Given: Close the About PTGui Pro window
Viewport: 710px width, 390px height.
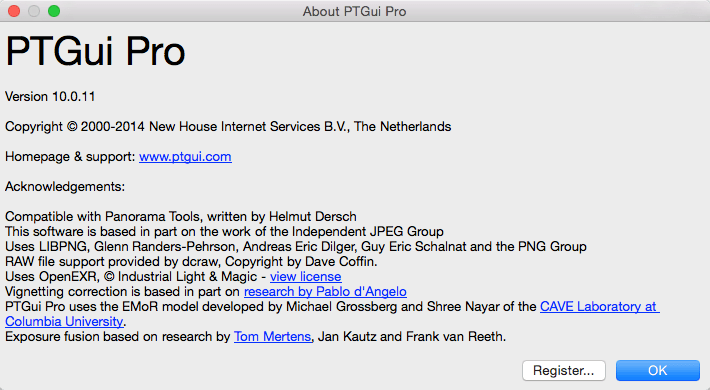Looking at the screenshot, I should click(x=14, y=11).
